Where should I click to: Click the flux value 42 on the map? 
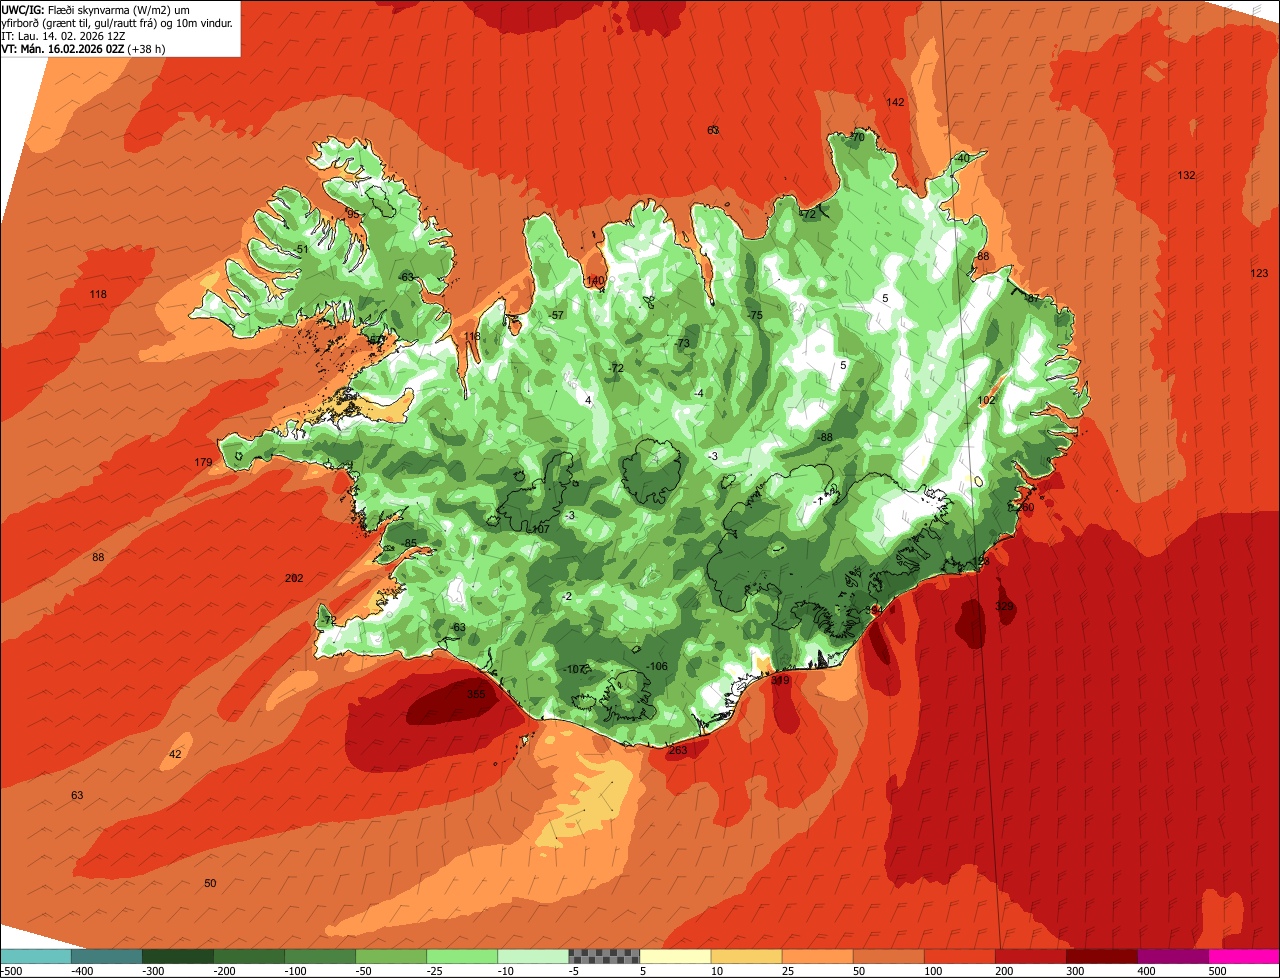176,754
